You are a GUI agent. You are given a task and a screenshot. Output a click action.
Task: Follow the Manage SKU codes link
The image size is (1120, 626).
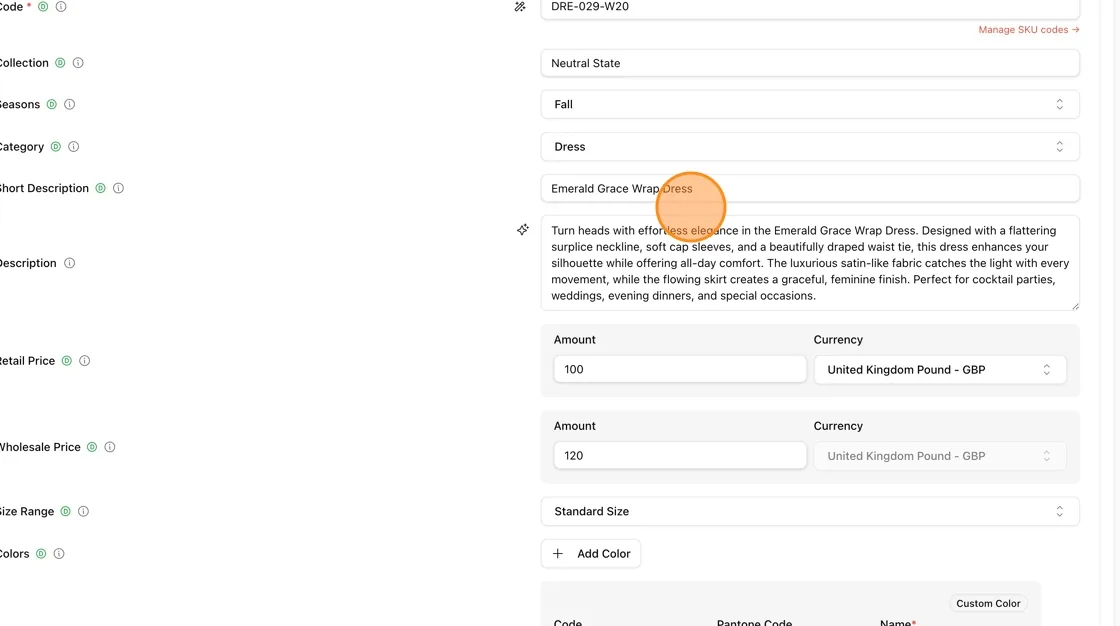1029,29
